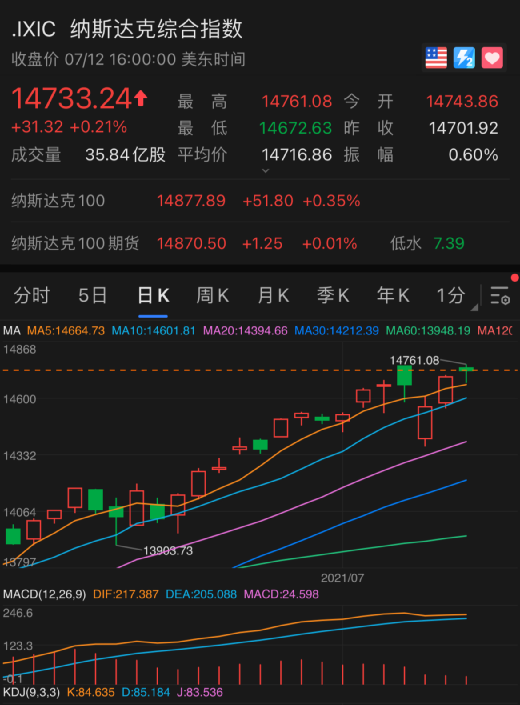
Task: Tap the blue lightning Level 2 icon
Action: (x=464, y=58)
